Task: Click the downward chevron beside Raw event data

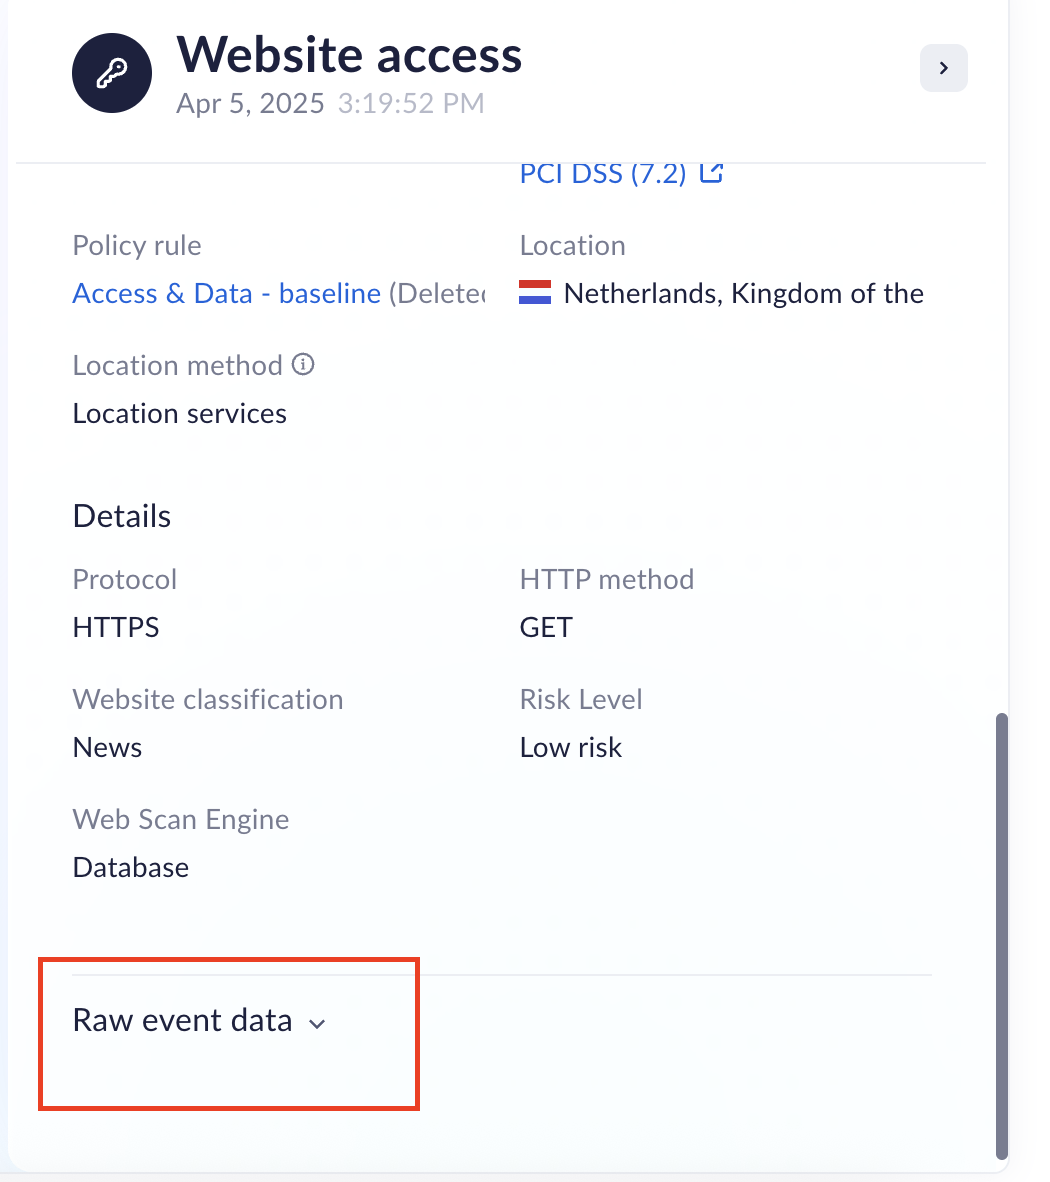Action: click(x=317, y=1024)
